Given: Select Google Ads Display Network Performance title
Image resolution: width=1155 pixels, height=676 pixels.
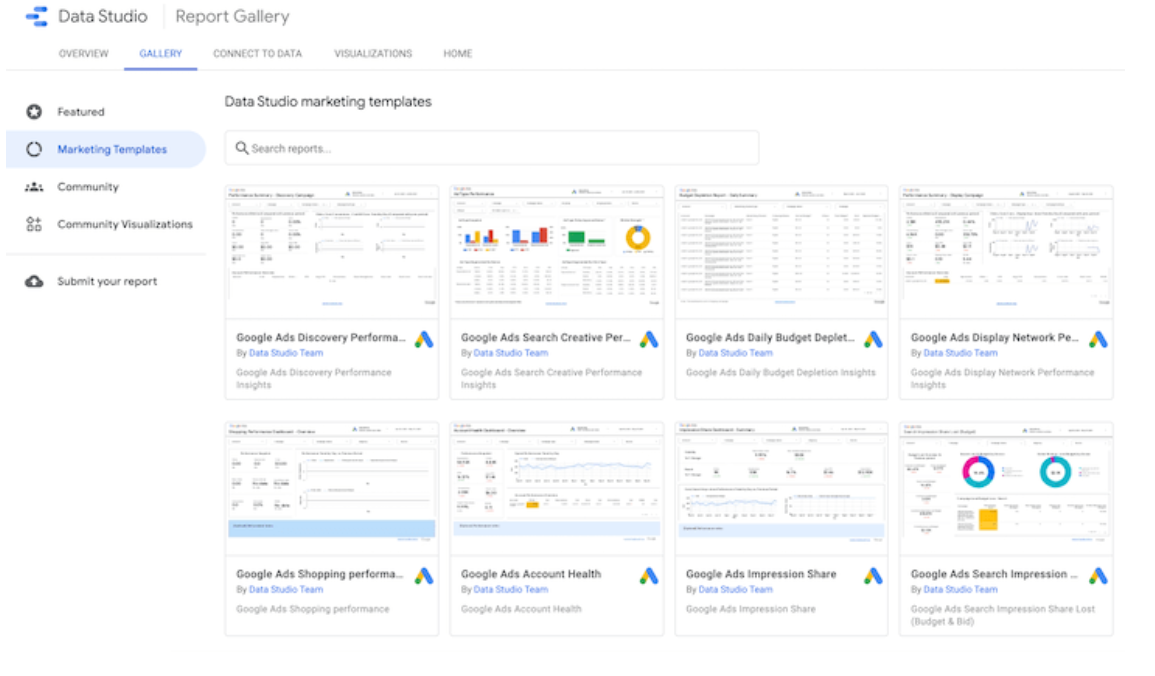Looking at the screenshot, I should coord(994,338).
